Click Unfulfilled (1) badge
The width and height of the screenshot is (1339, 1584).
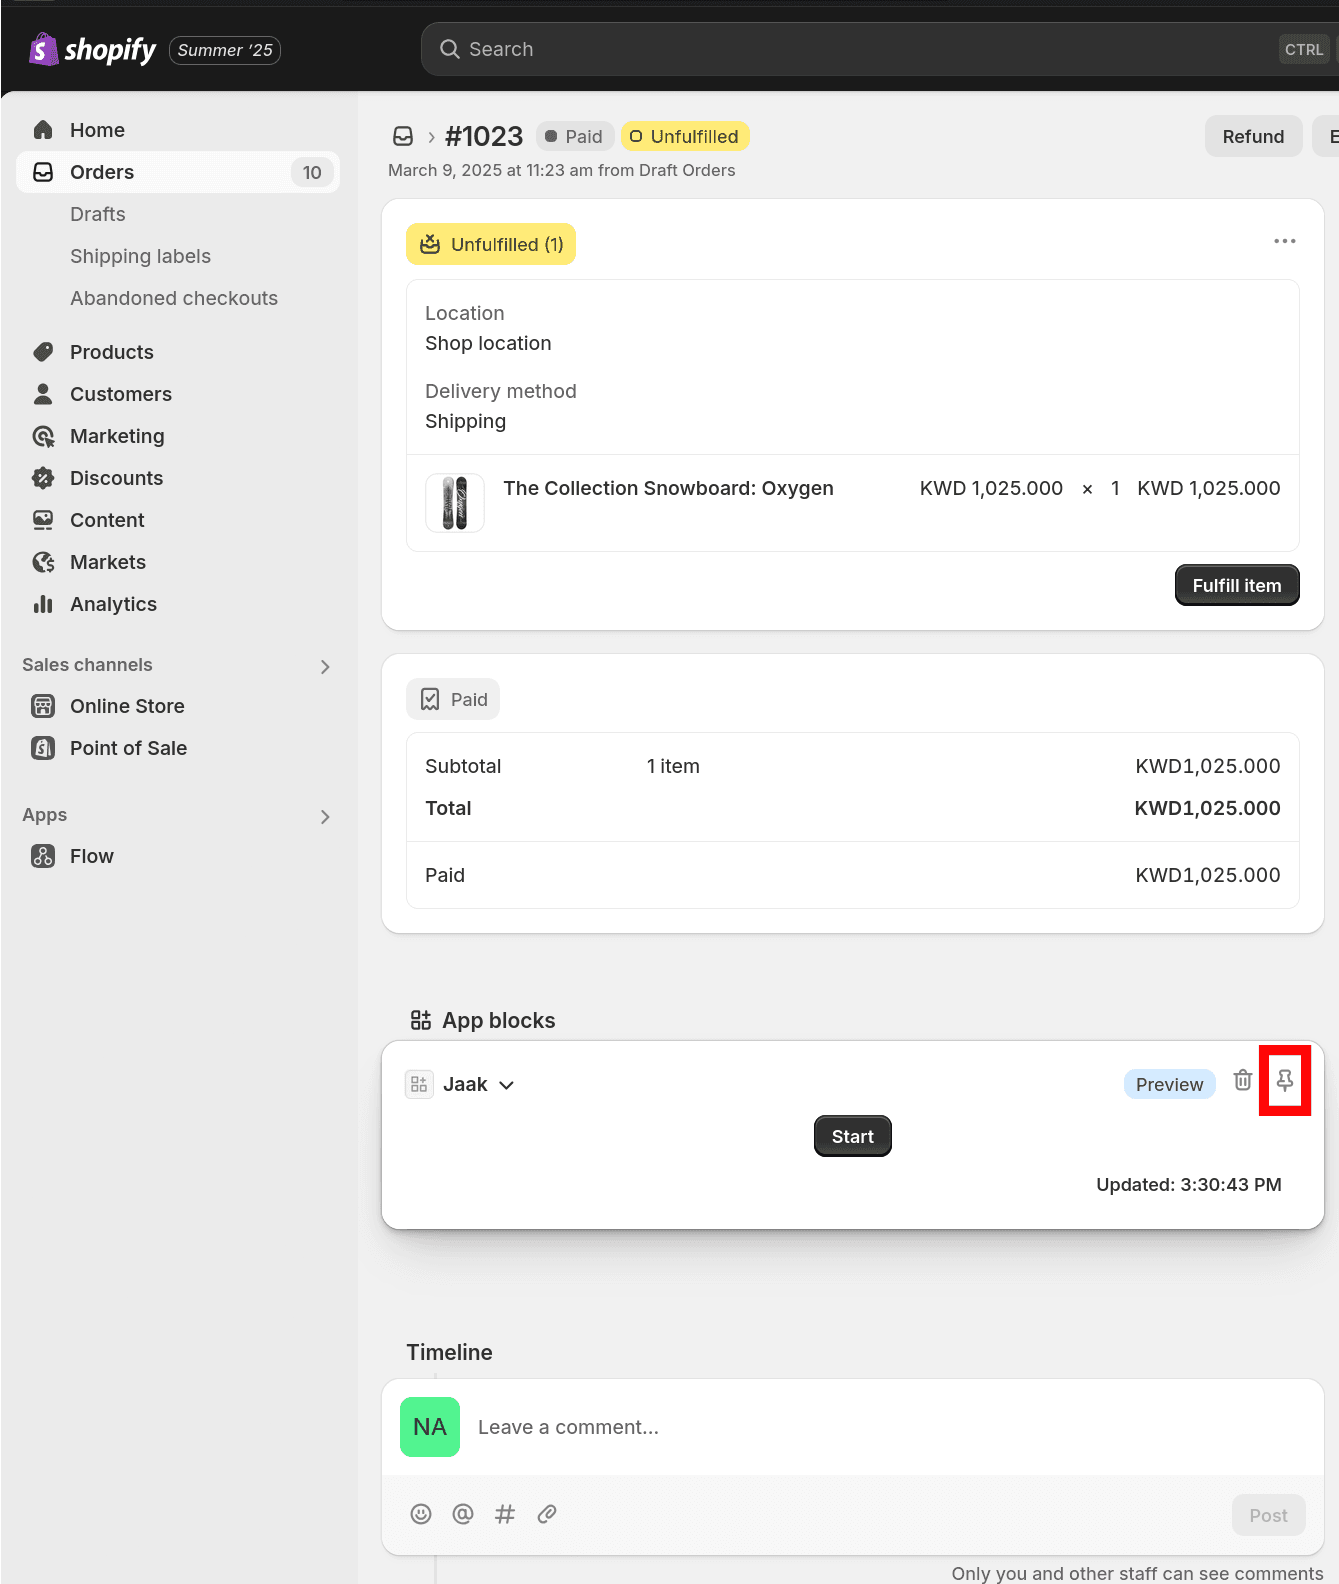point(491,244)
